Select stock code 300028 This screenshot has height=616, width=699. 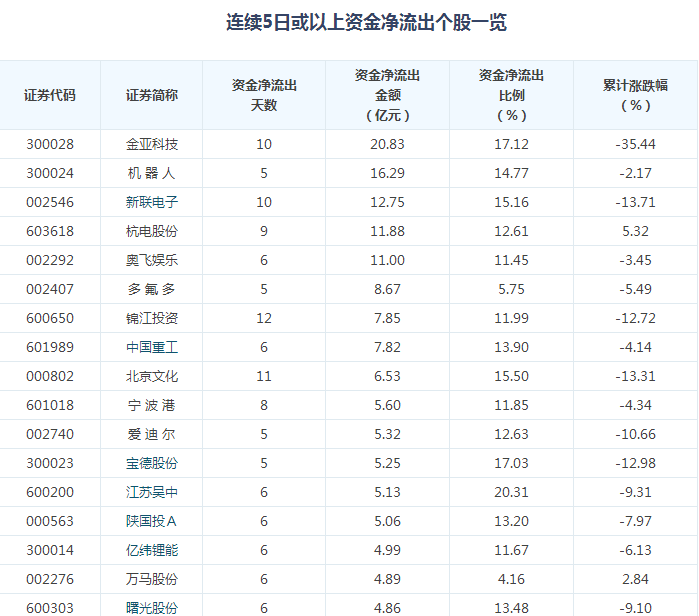(50, 144)
